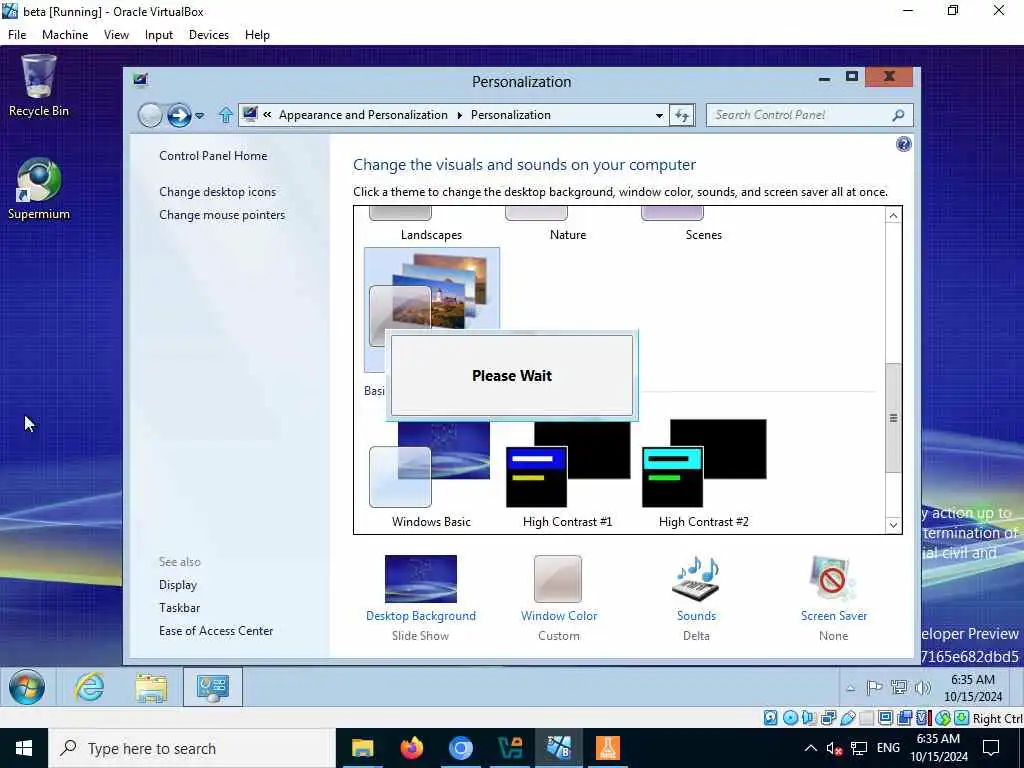Open host notification center icon
The image size is (1024, 768).
coord(991,748)
